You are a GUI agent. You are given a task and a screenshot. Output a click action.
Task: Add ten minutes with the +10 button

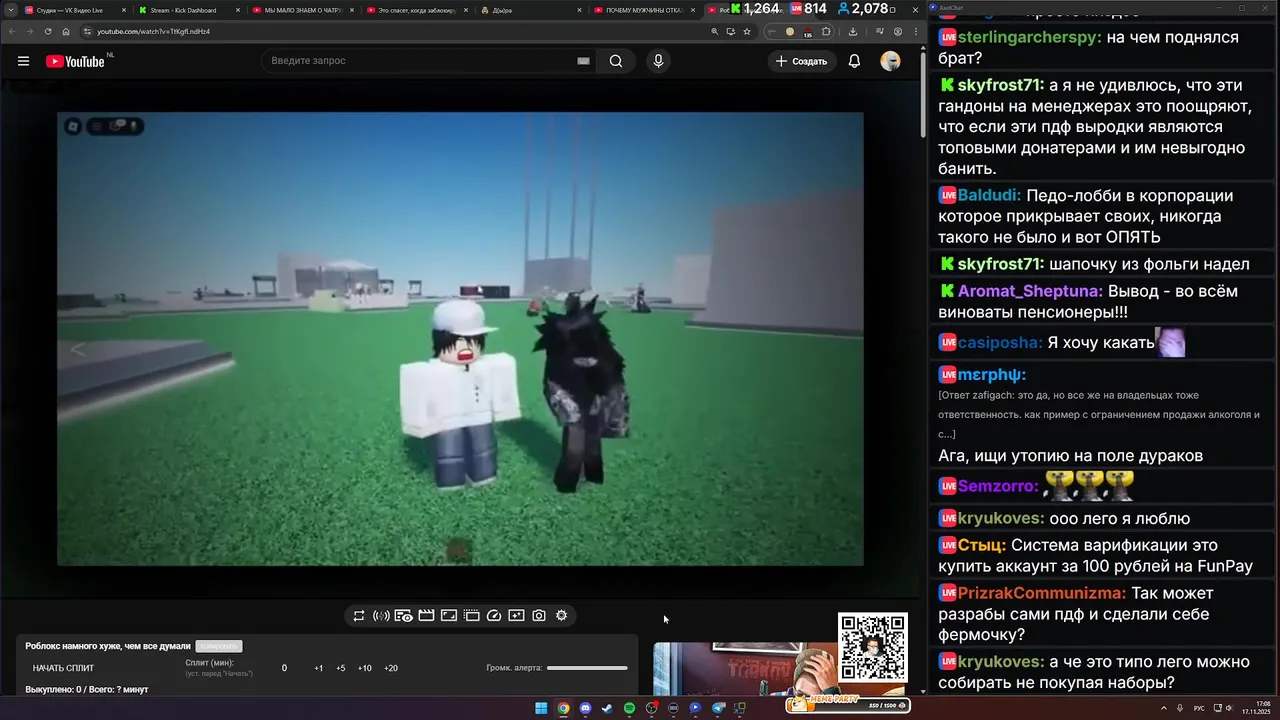(365, 668)
